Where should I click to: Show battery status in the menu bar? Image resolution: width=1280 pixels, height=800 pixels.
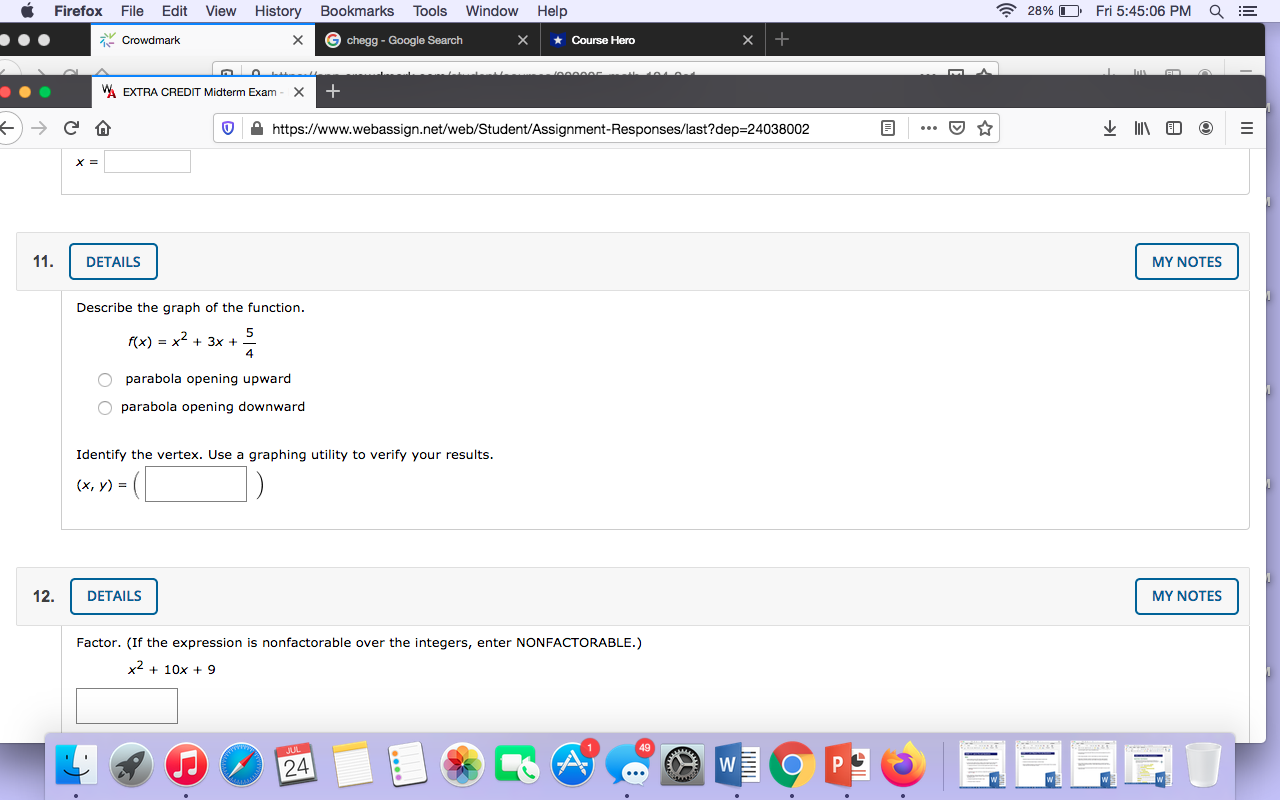1068,11
